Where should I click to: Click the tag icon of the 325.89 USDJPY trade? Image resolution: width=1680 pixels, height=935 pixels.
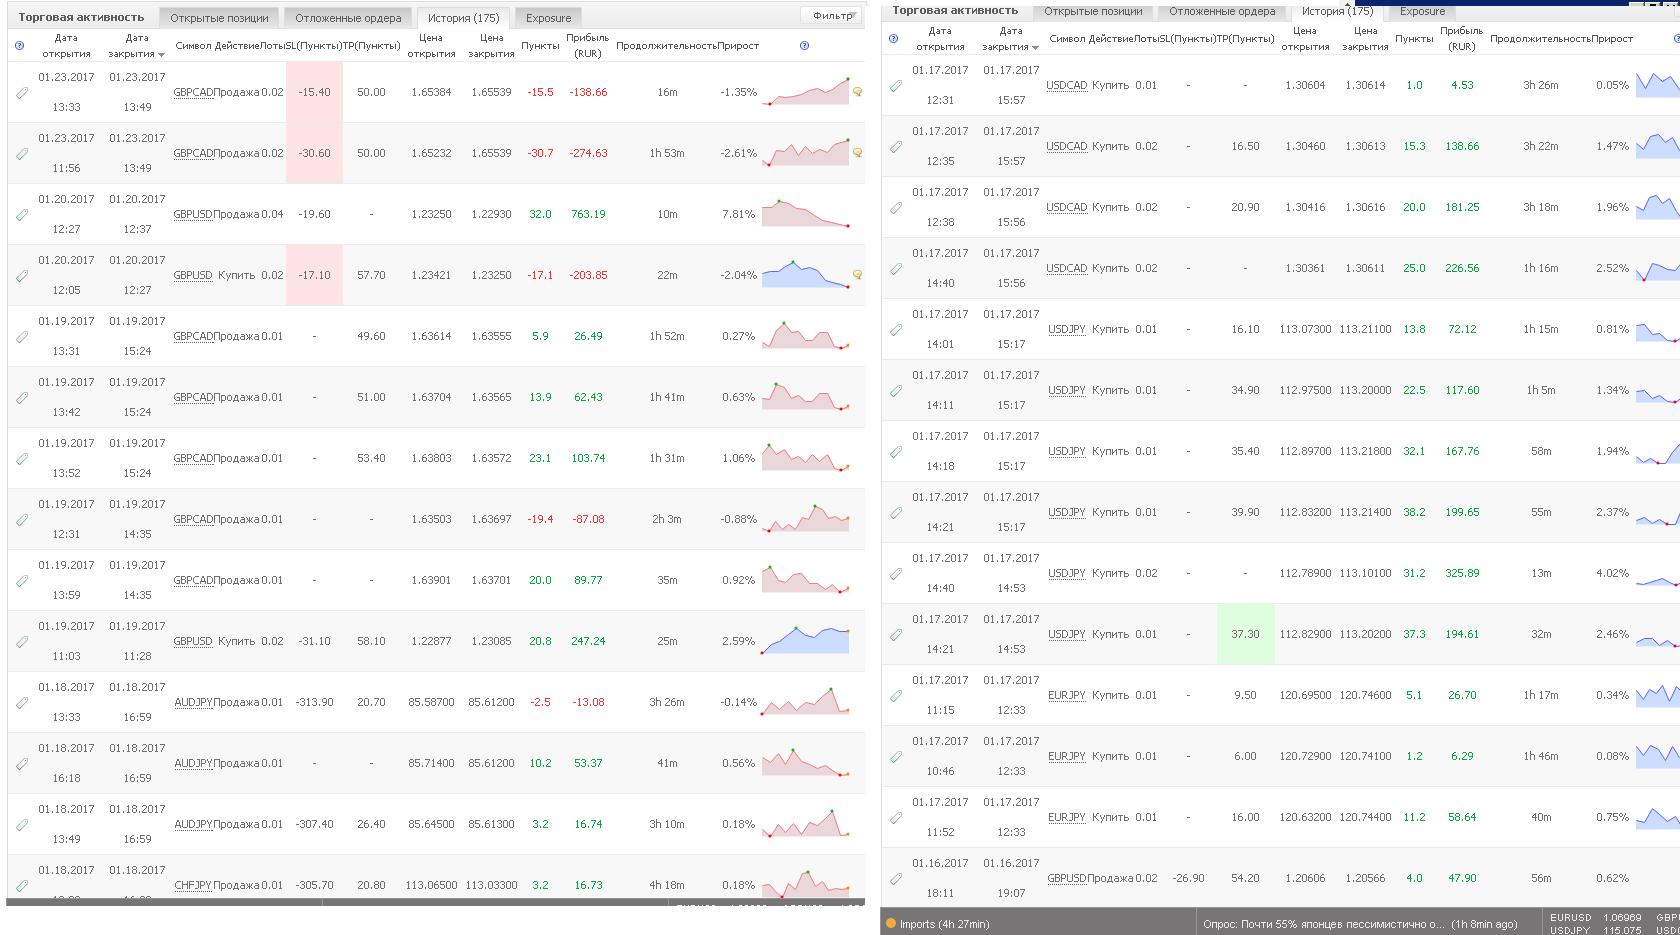click(896, 574)
